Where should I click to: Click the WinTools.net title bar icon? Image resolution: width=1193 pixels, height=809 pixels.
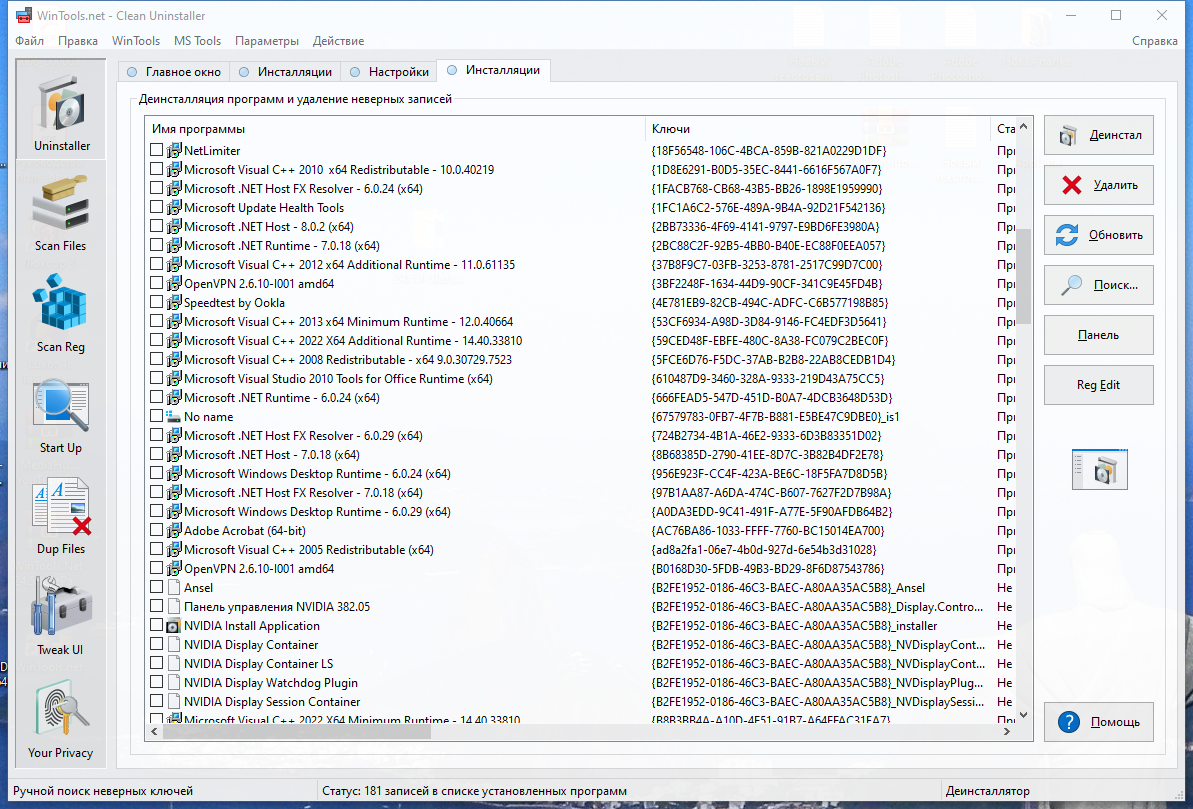coord(23,15)
